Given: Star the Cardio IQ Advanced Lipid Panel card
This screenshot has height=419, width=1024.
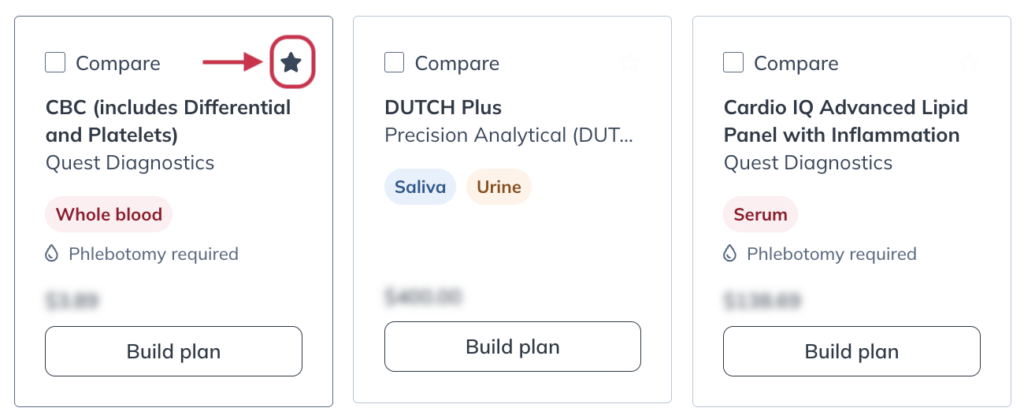Looking at the screenshot, I should (x=969, y=63).
